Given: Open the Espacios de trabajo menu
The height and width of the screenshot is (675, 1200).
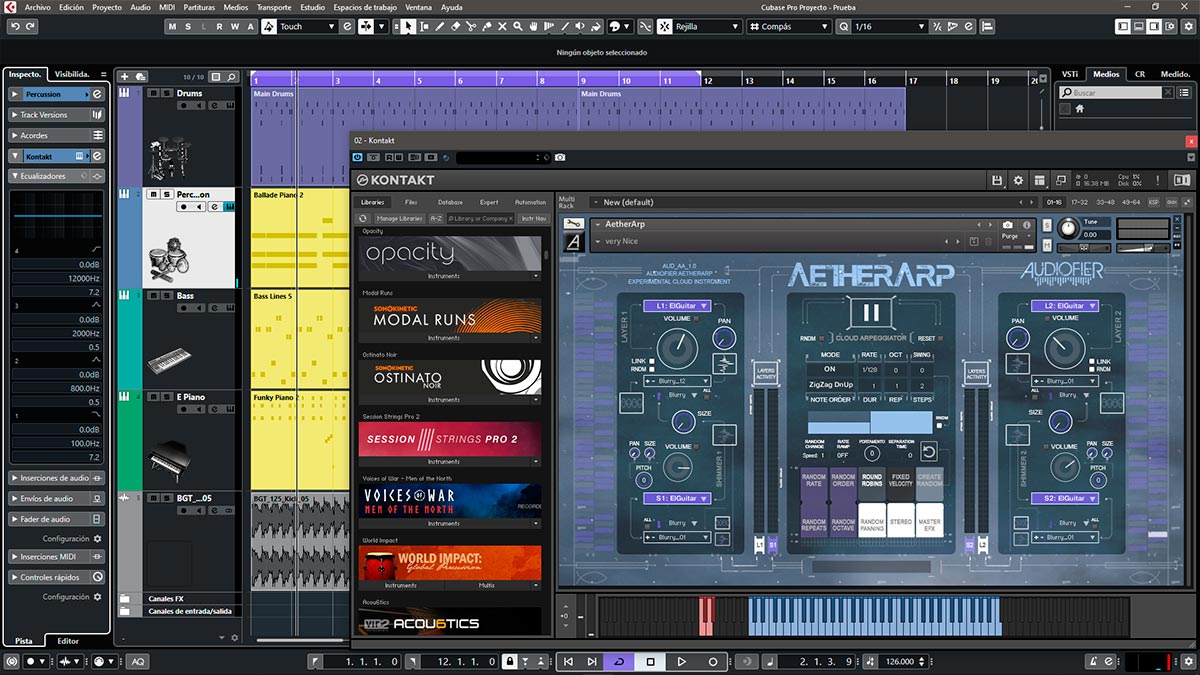Looking at the screenshot, I should click(367, 7).
